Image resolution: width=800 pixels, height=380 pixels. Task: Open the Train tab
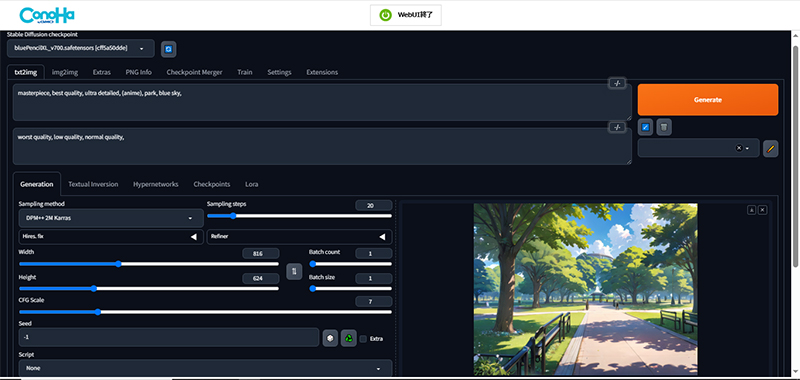pos(244,72)
